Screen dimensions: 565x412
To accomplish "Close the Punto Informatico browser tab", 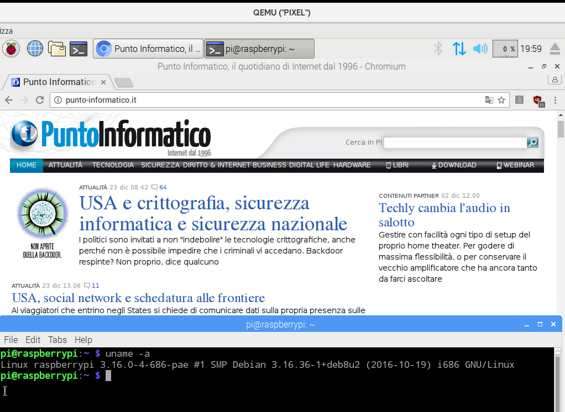I will pos(103,82).
